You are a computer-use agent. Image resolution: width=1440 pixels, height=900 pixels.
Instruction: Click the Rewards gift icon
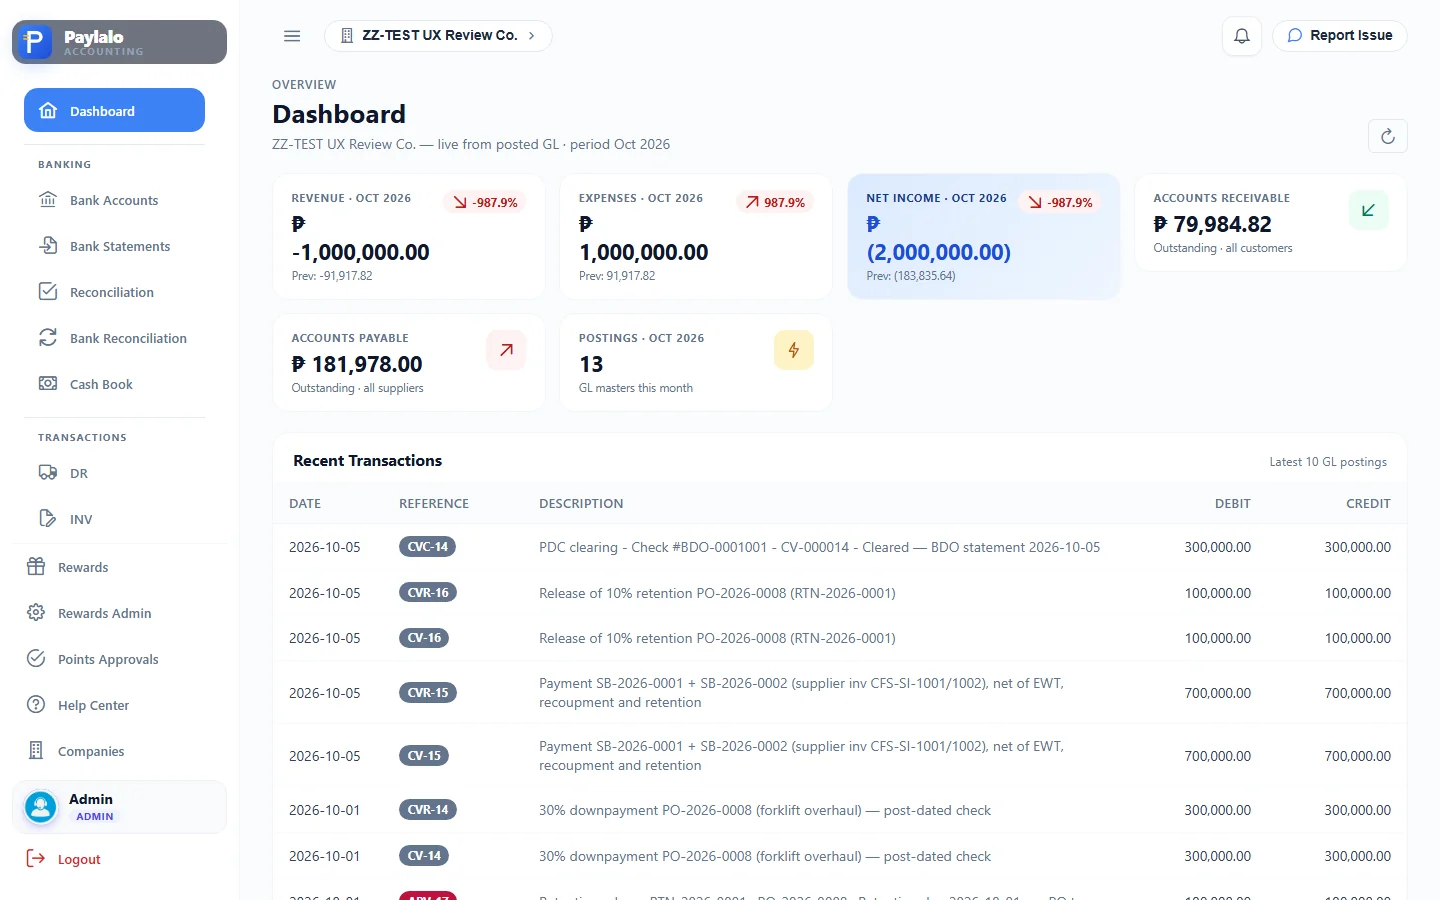(36, 567)
